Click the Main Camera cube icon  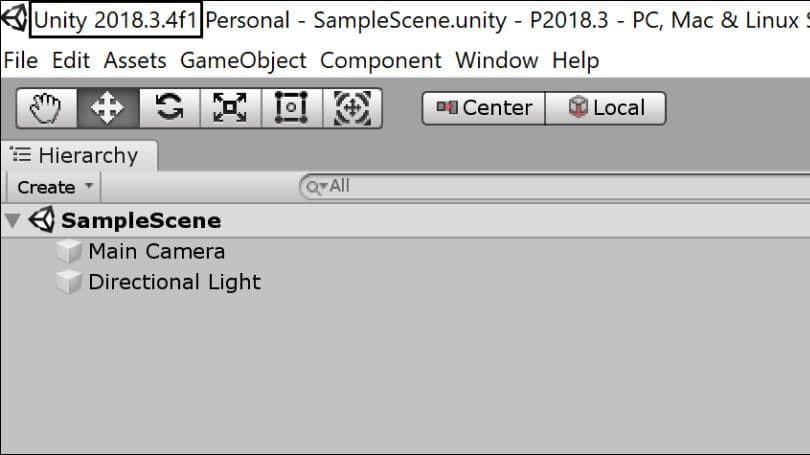click(x=69, y=252)
